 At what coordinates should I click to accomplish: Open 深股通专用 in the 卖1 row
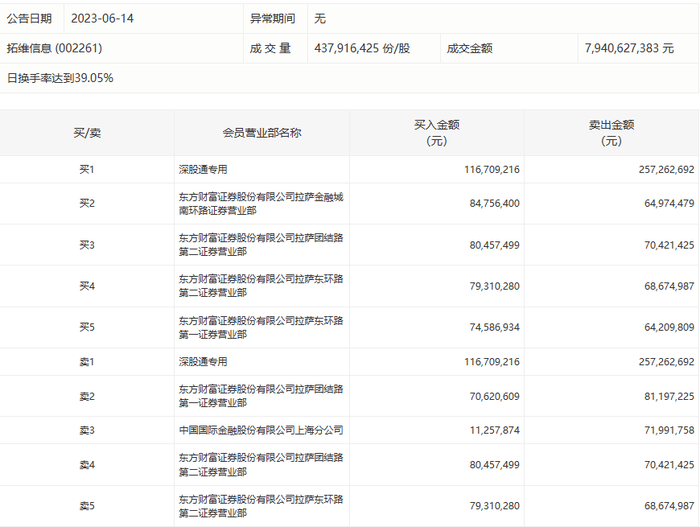pyautogui.click(x=203, y=361)
